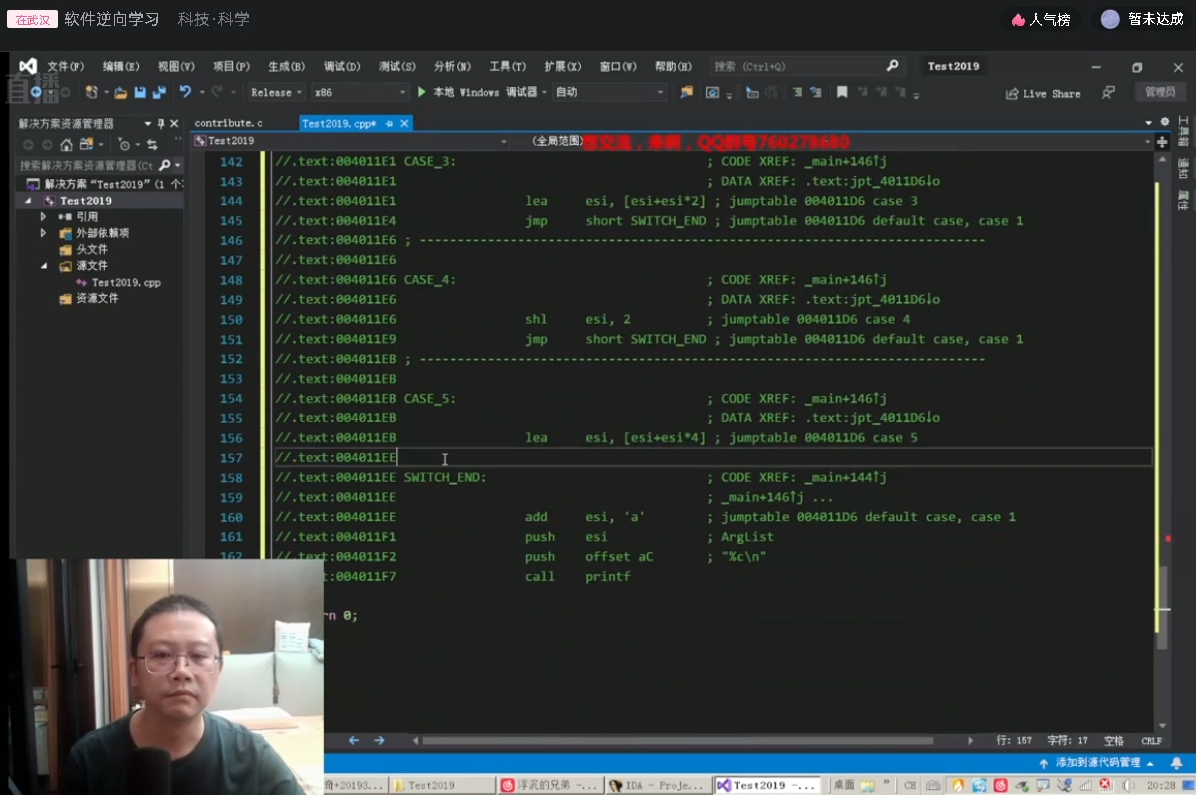
Task: Open the 调试(D) menu
Action: click(342, 66)
